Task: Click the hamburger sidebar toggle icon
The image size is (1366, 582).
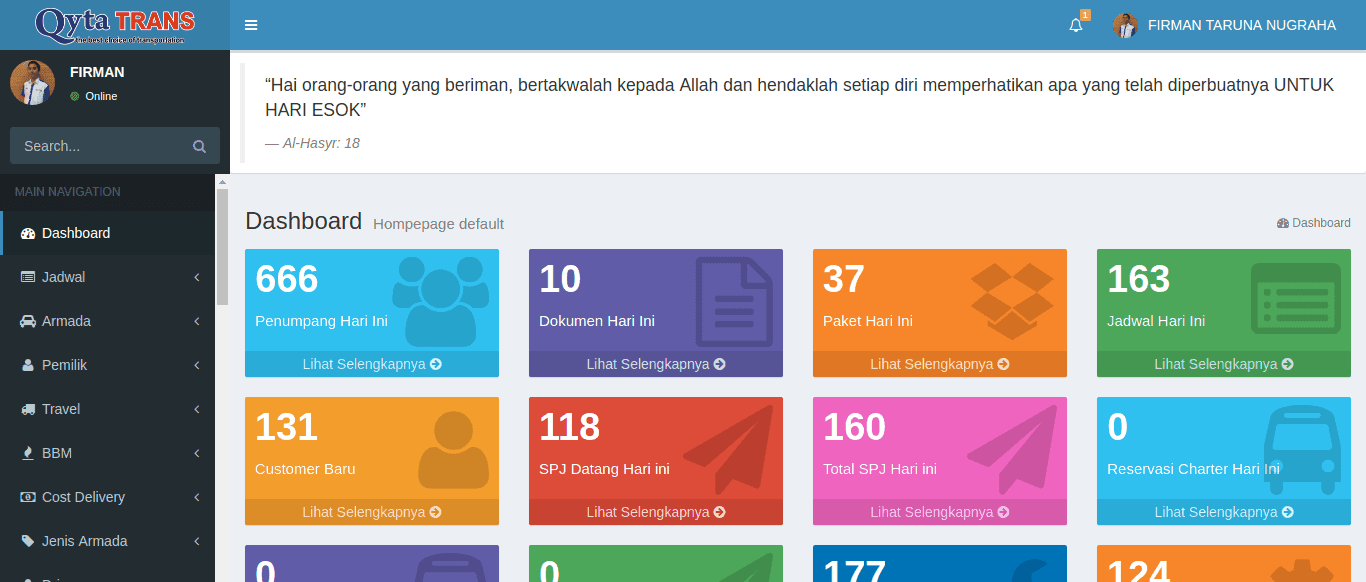Action: point(250,24)
